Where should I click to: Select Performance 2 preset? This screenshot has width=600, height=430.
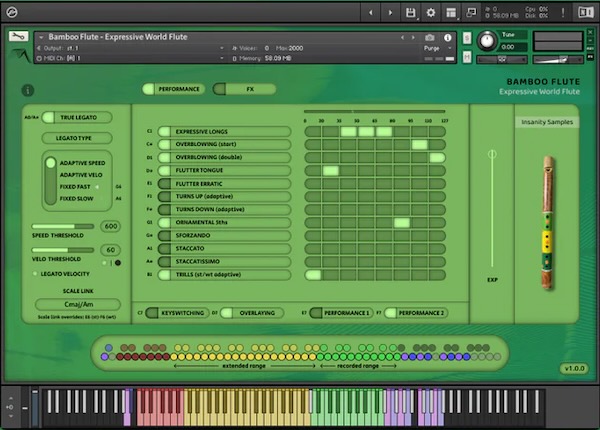(x=416, y=313)
